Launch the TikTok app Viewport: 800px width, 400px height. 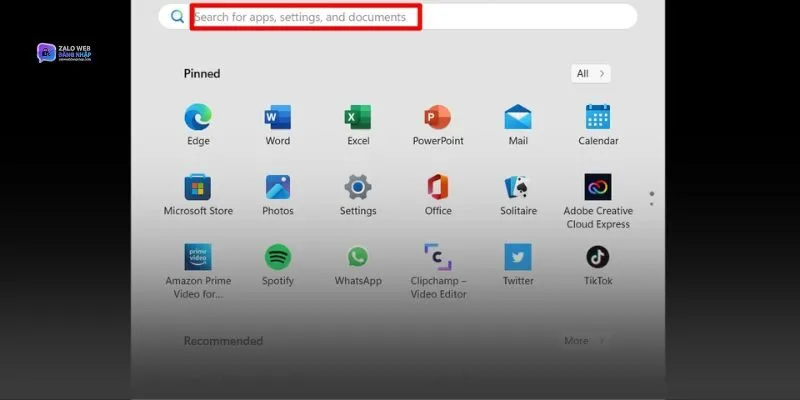598,258
